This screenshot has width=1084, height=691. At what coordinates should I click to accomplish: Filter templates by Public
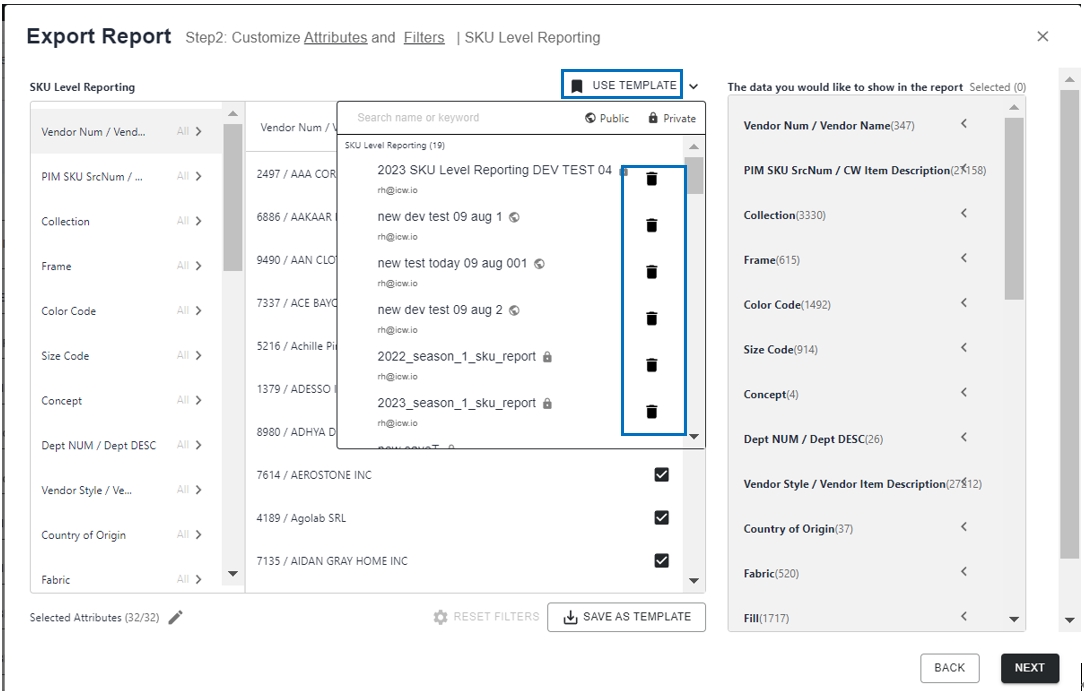click(x=607, y=118)
